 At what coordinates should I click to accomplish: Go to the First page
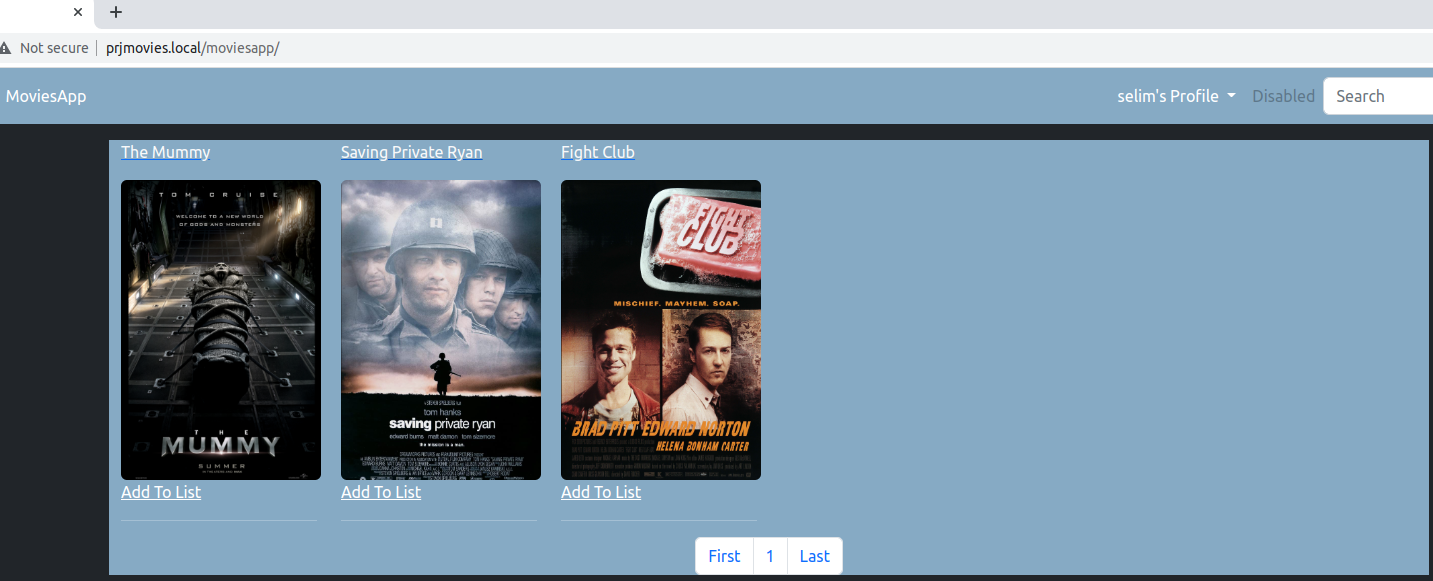[724, 556]
